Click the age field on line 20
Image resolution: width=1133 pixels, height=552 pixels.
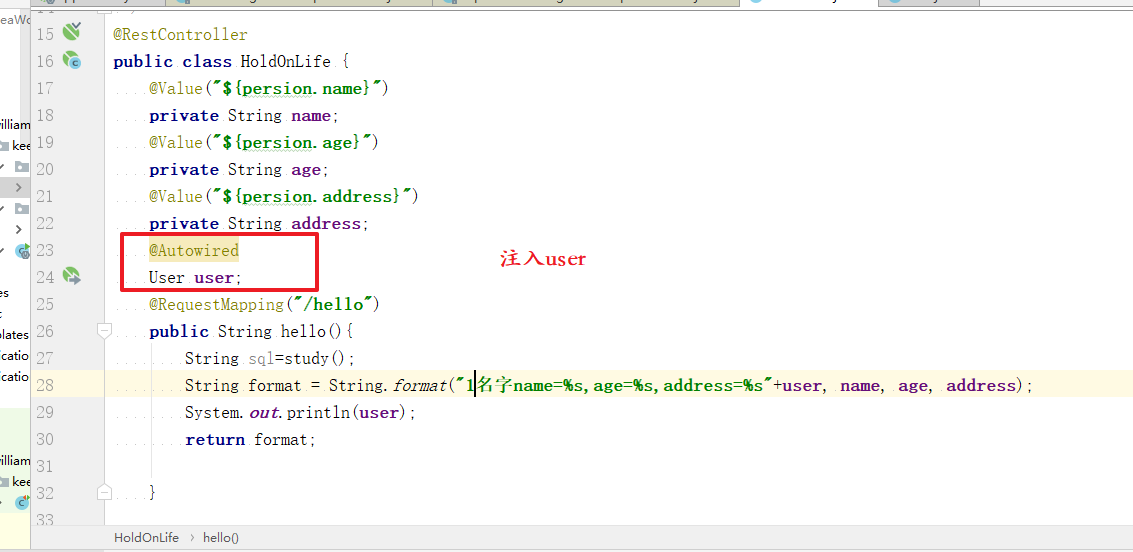pyautogui.click(x=306, y=170)
